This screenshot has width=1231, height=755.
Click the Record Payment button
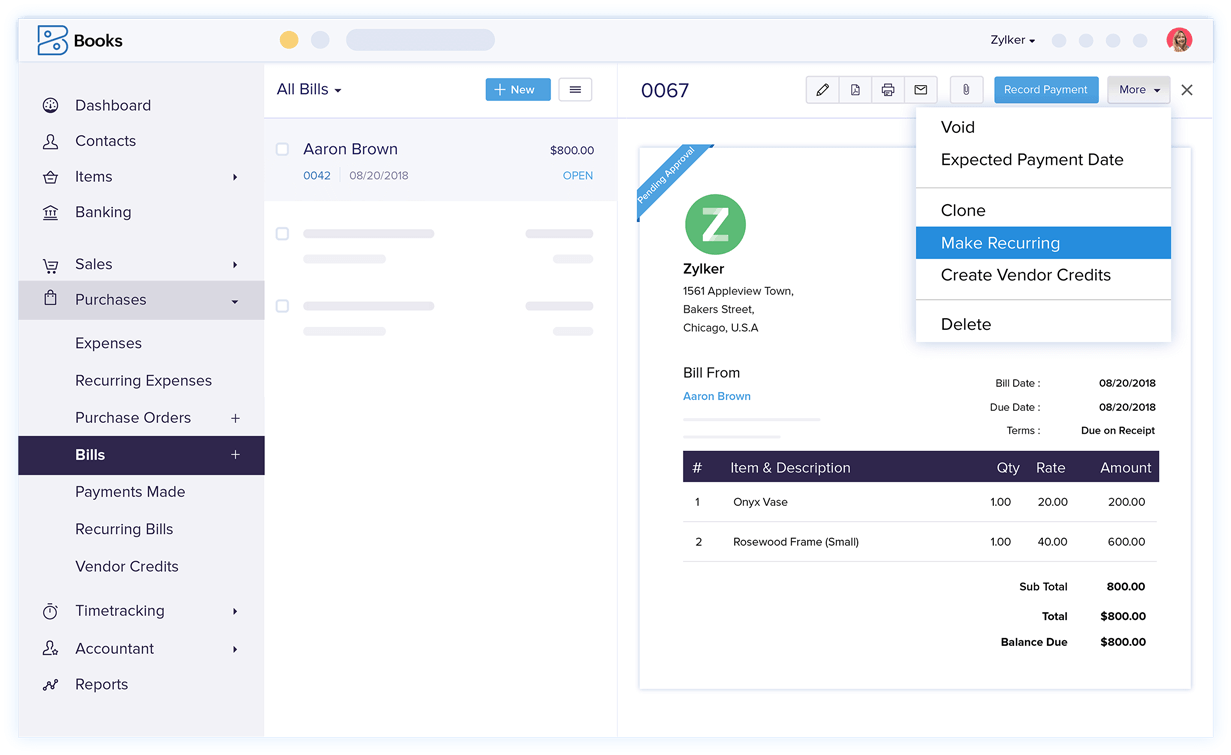(x=1045, y=90)
